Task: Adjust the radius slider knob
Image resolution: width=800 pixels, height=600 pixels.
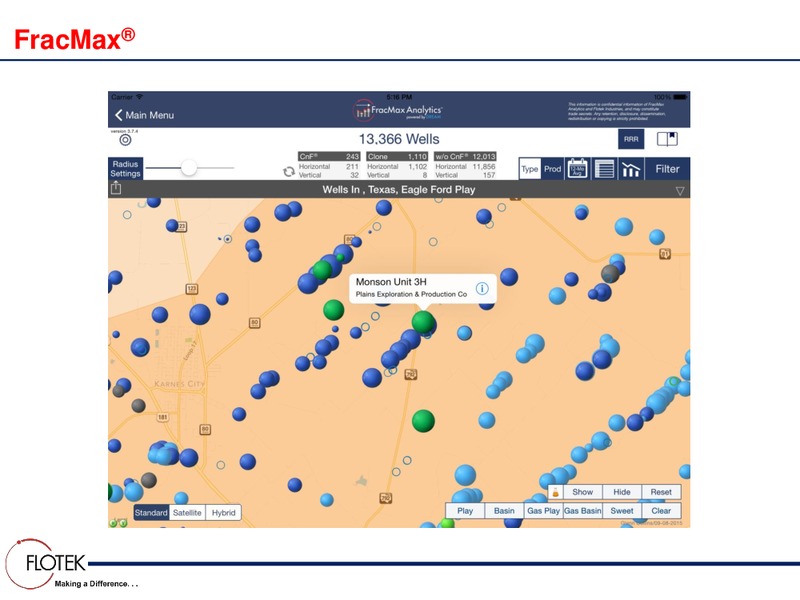Action: (189, 167)
